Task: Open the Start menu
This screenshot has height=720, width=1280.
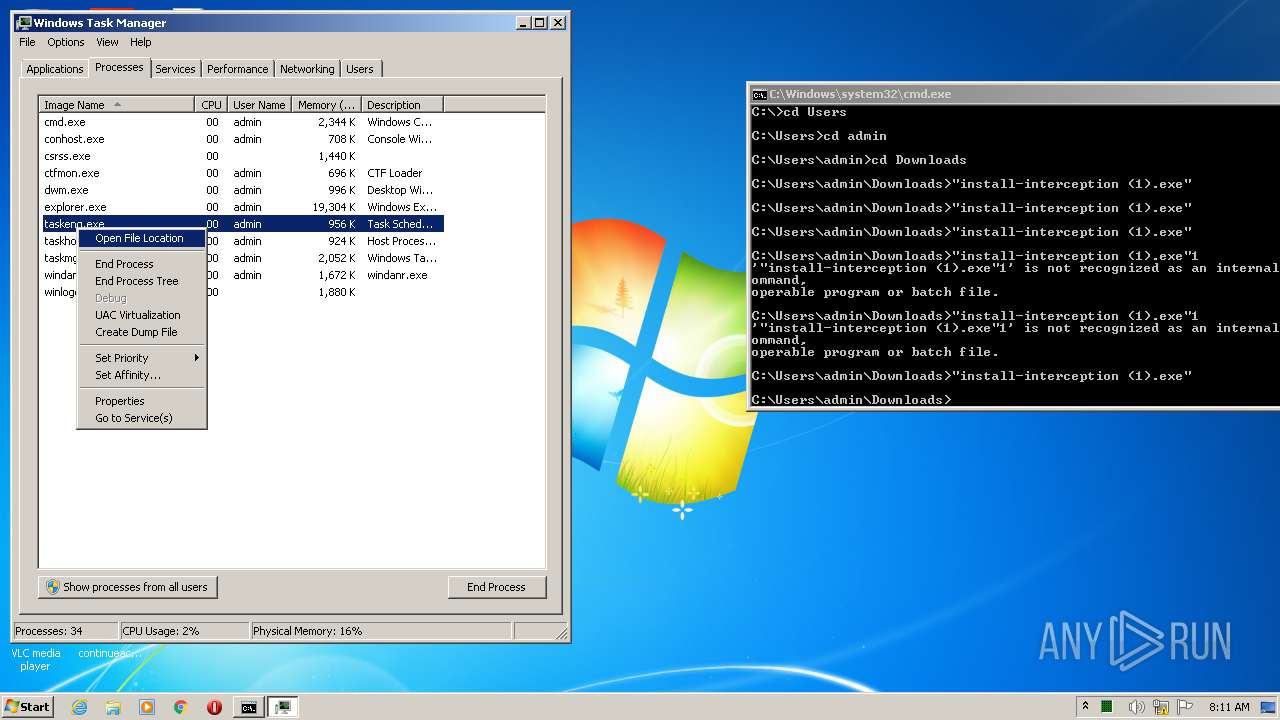Action: click(27, 707)
